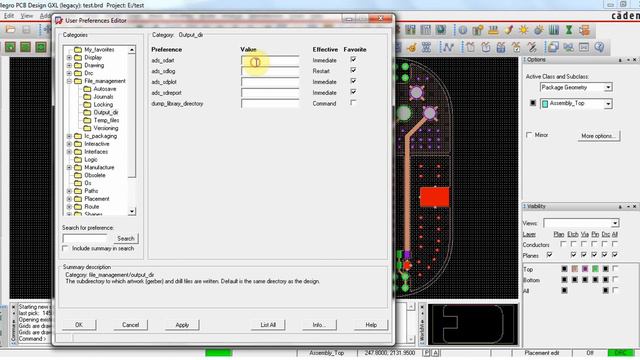Screen dimensions: 640x360
Task: Click the tan Top Etch color swatch
Action: coord(575,269)
